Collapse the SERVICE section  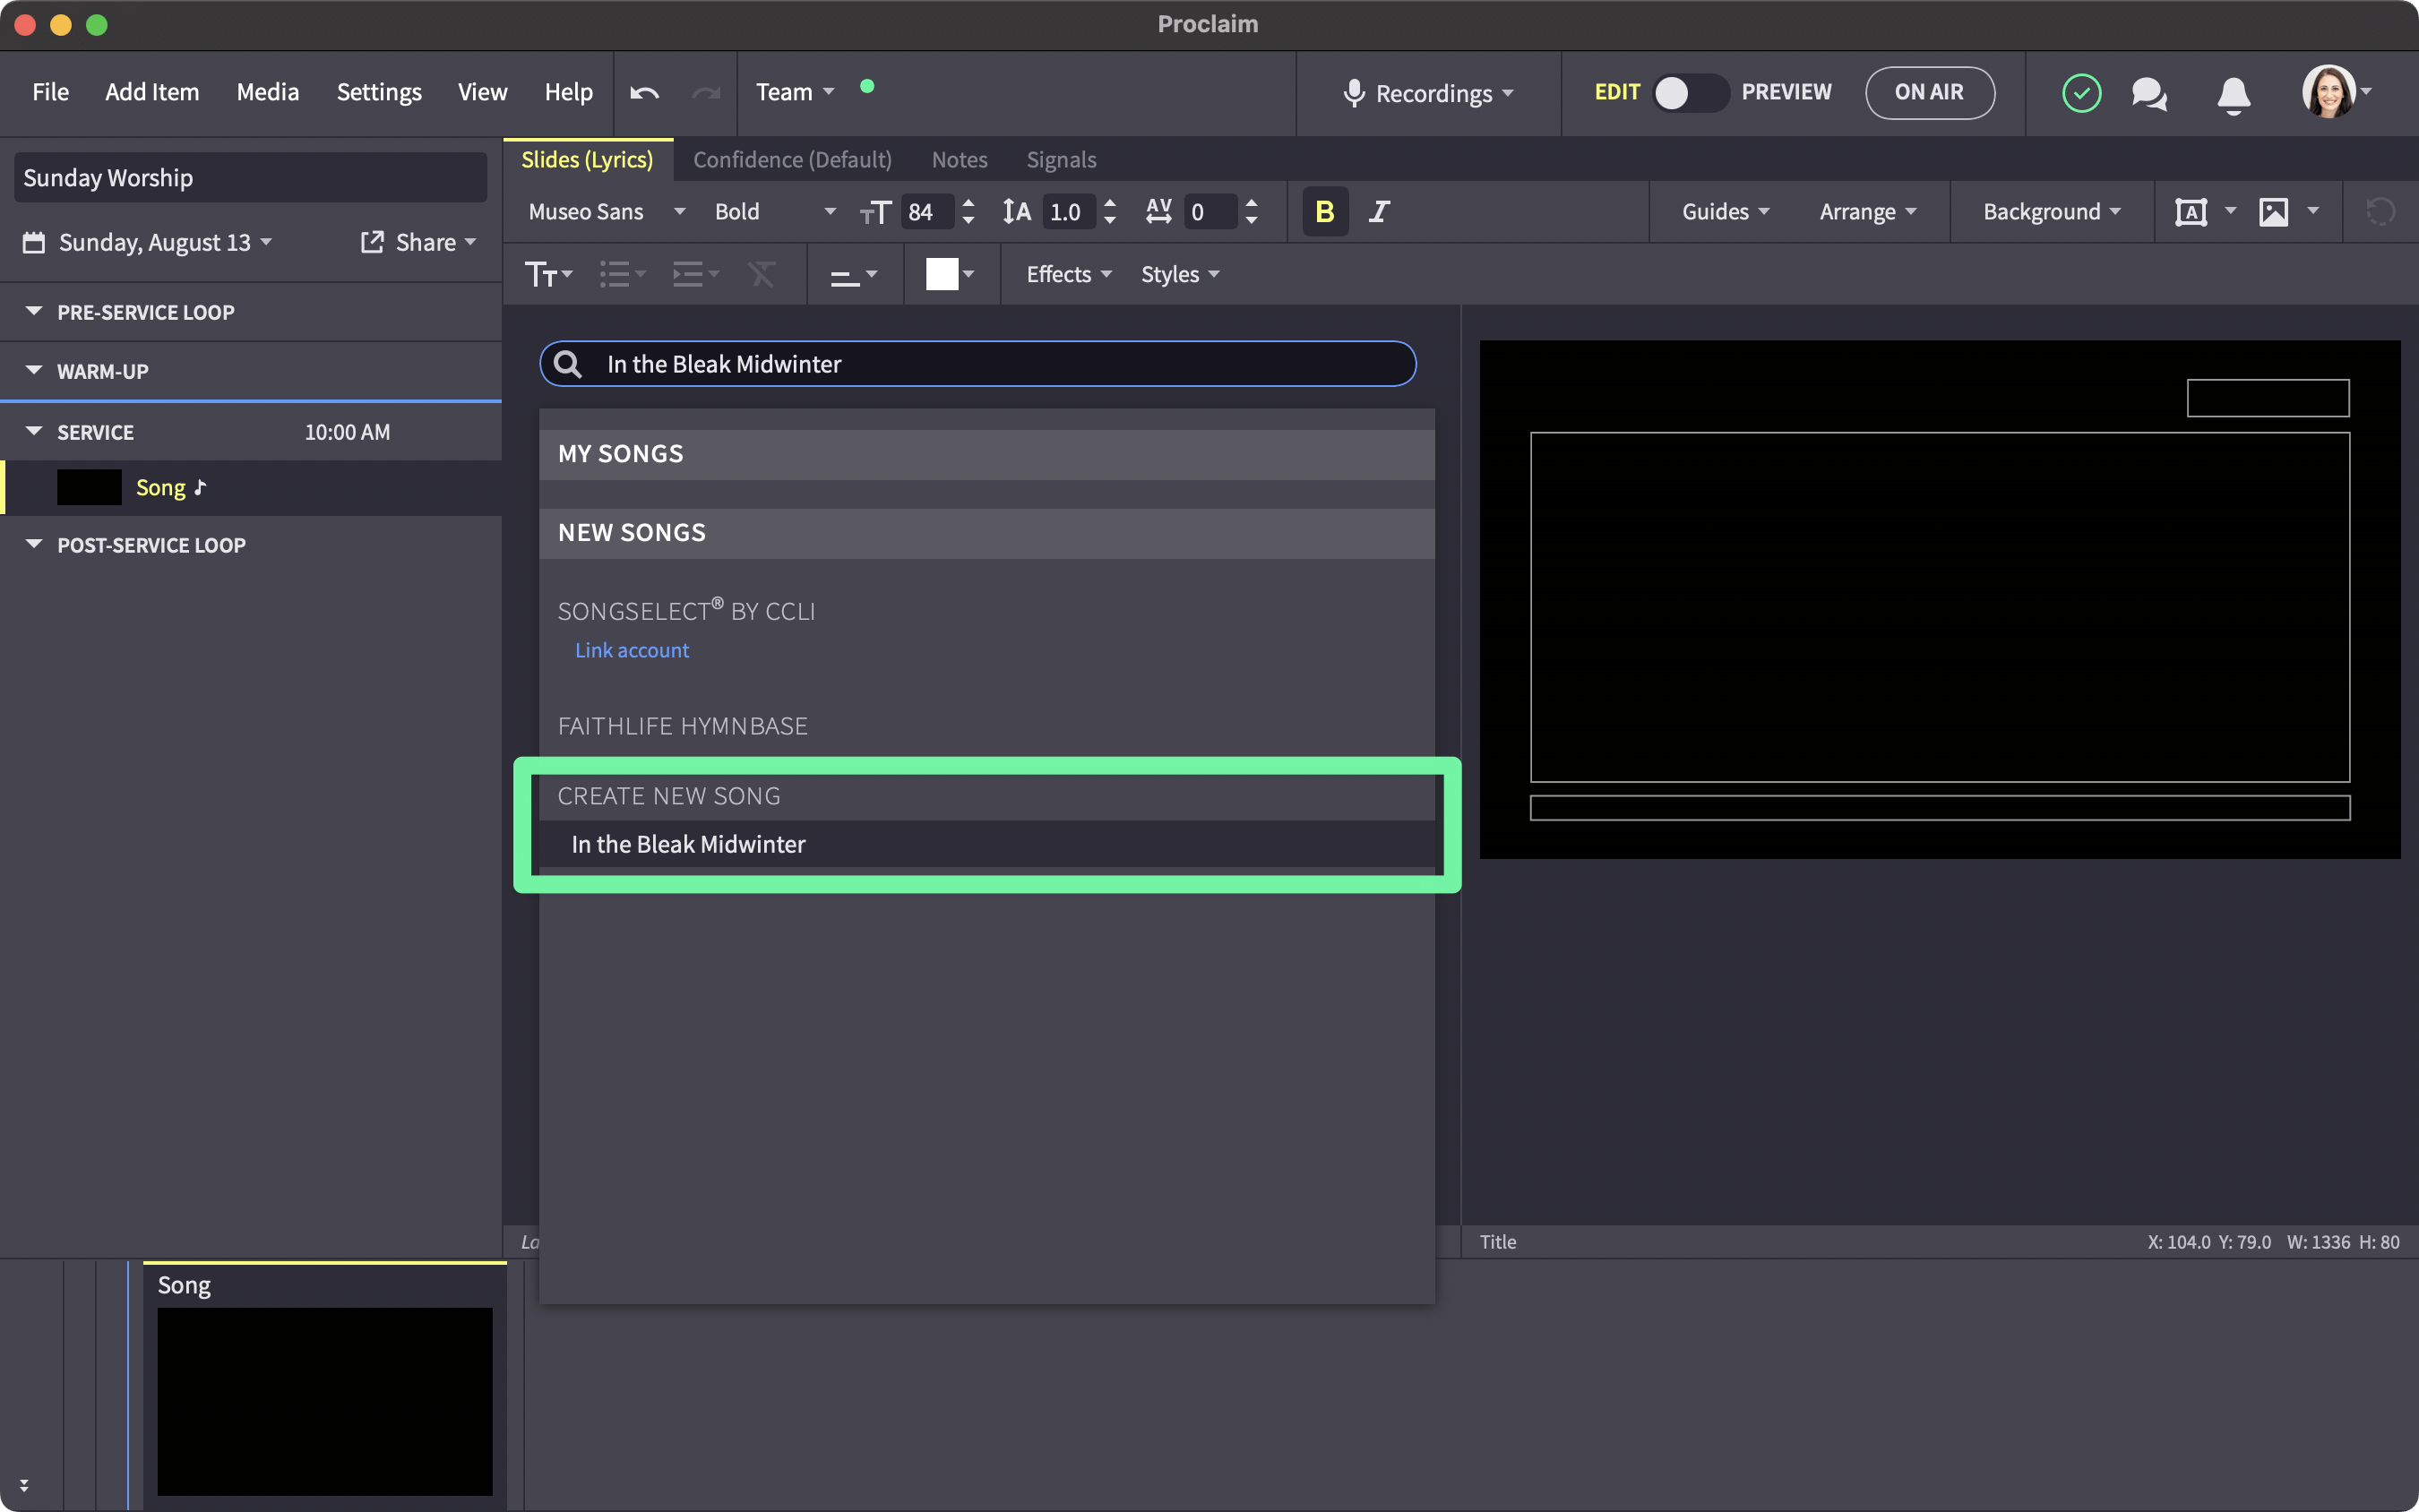(x=34, y=431)
